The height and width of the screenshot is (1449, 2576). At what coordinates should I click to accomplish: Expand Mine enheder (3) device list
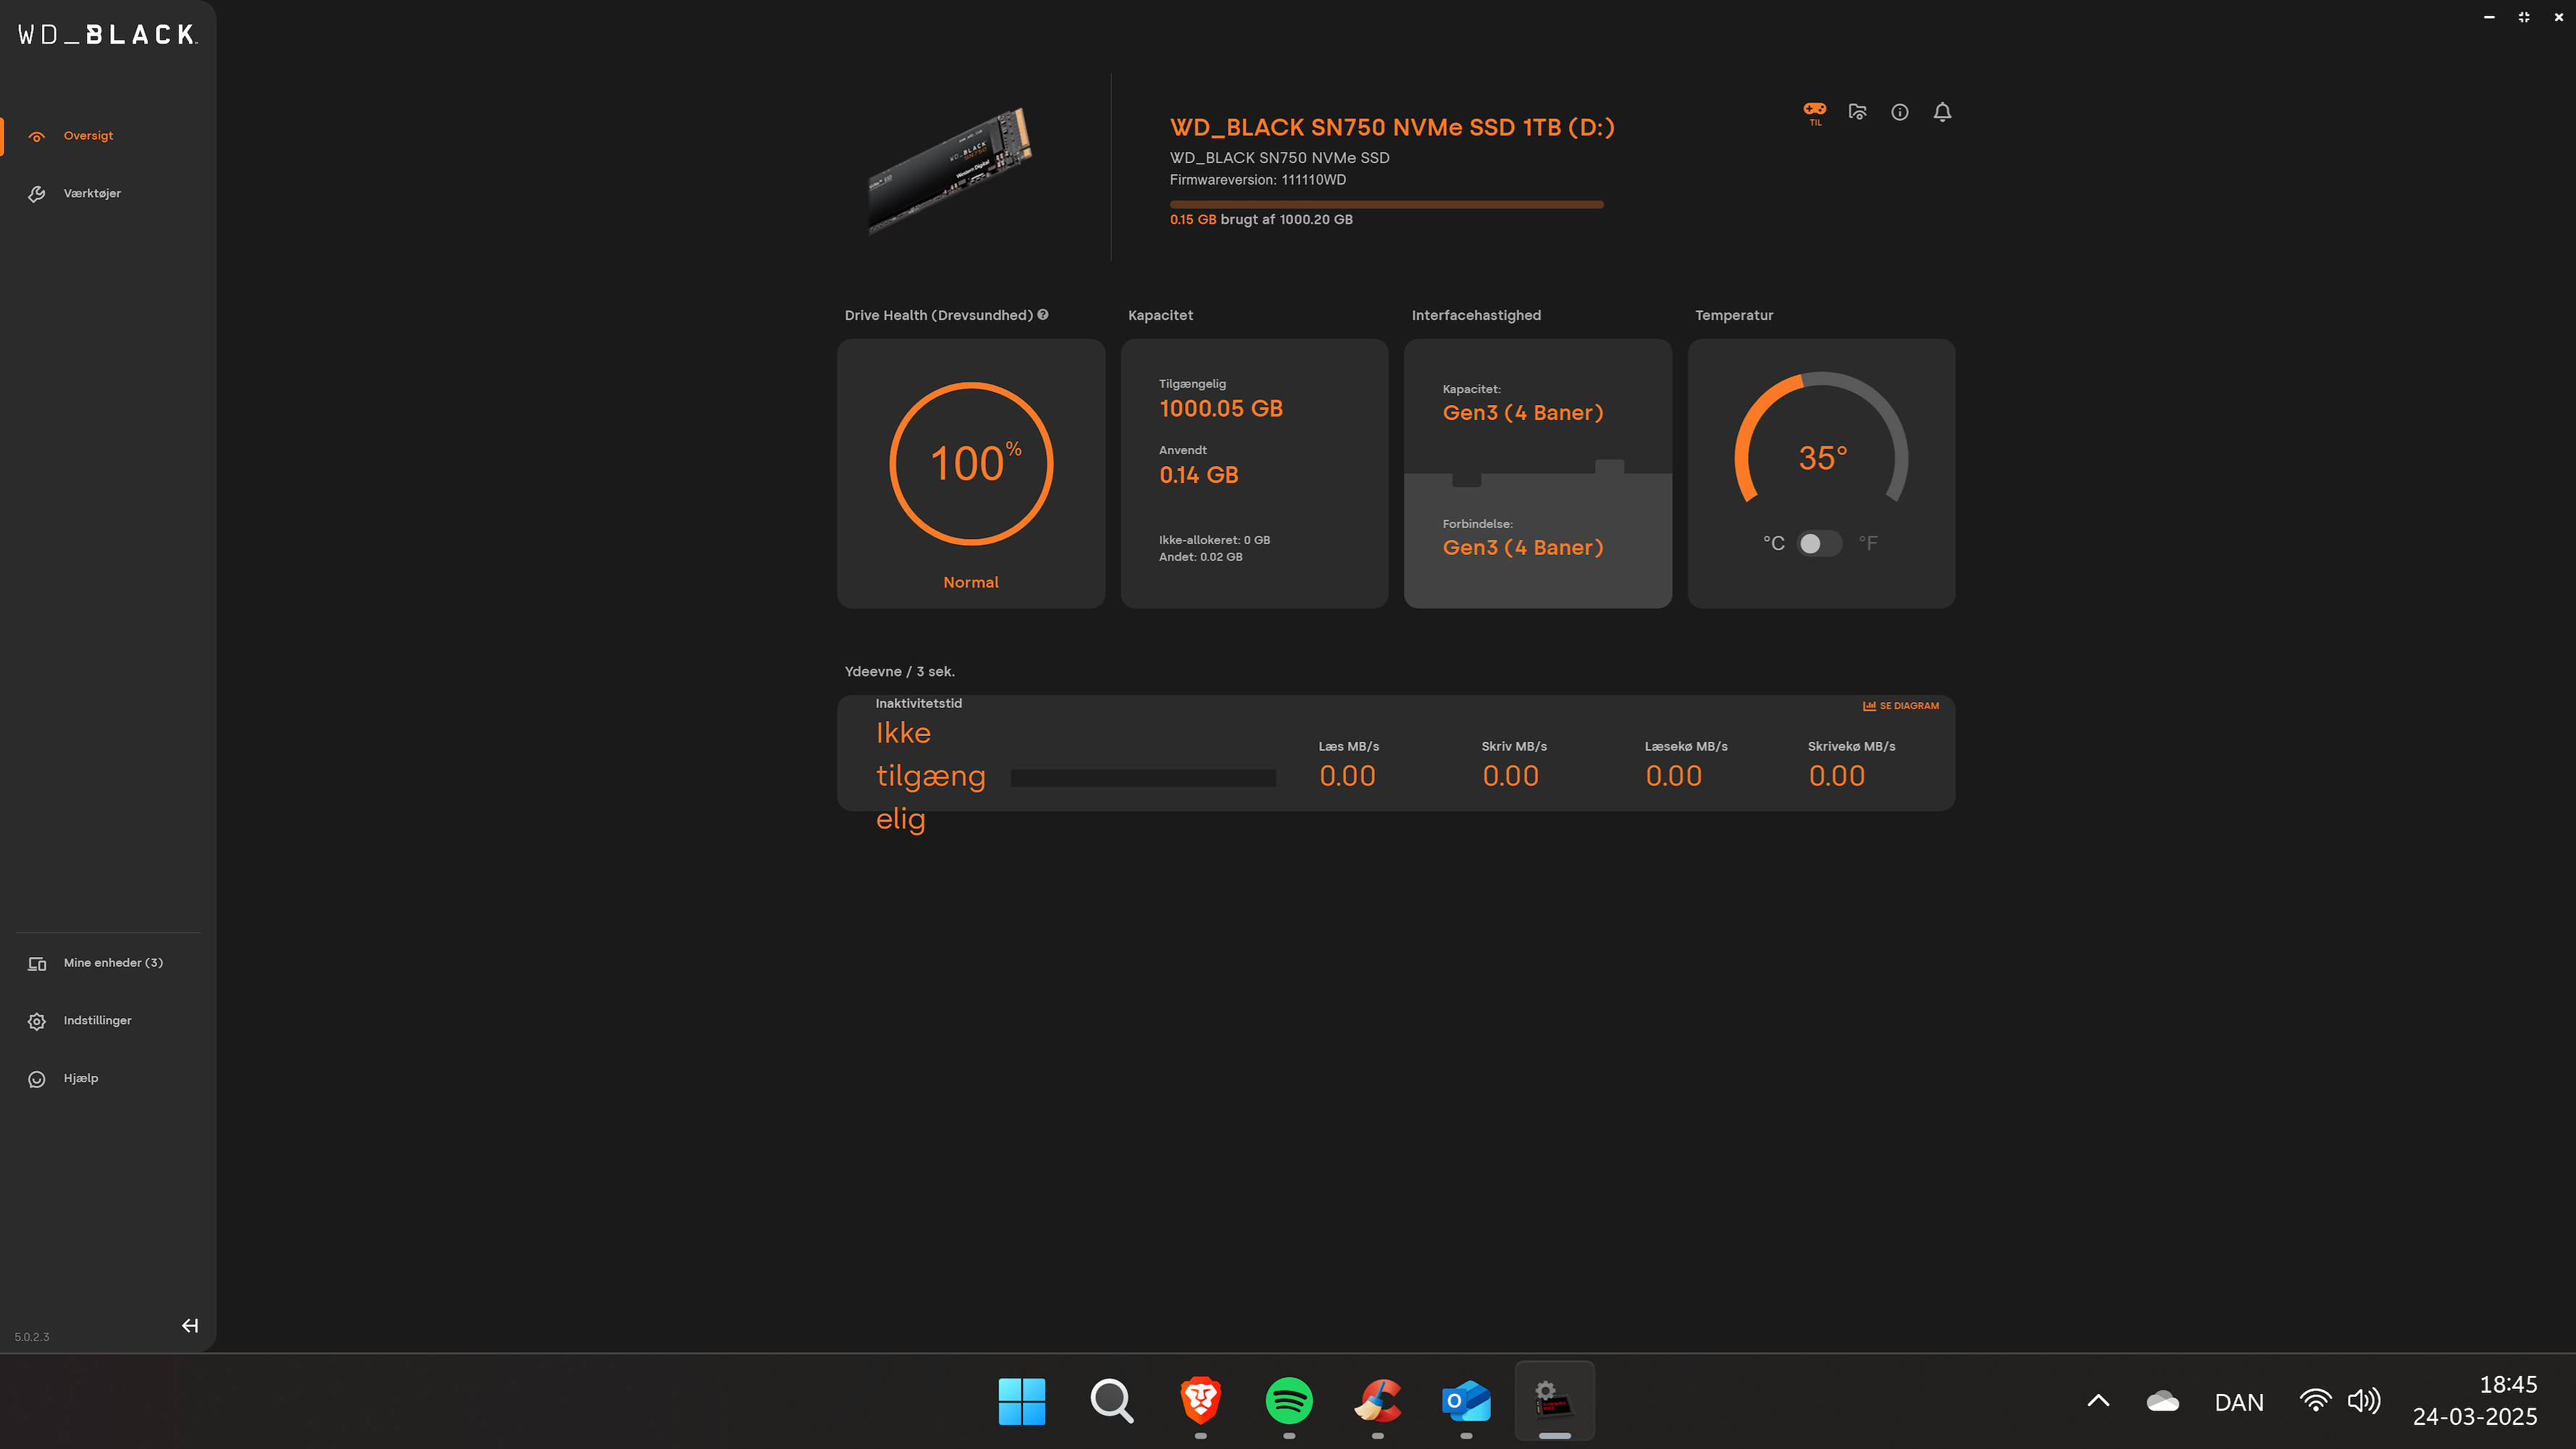[113, 963]
